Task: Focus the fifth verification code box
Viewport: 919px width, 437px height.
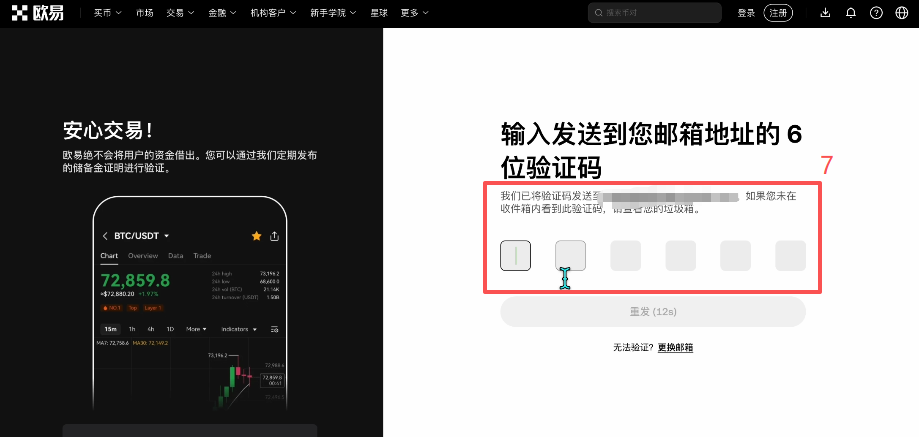Action: [x=736, y=255]
